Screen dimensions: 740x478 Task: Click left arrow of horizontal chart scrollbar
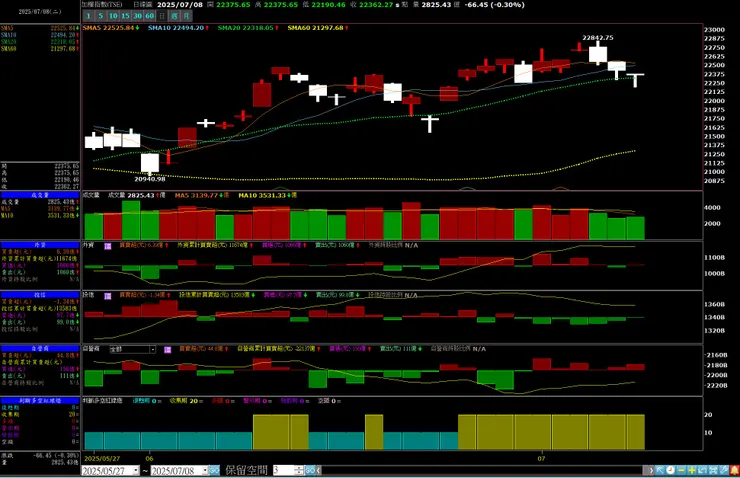(x=319, y=470)
